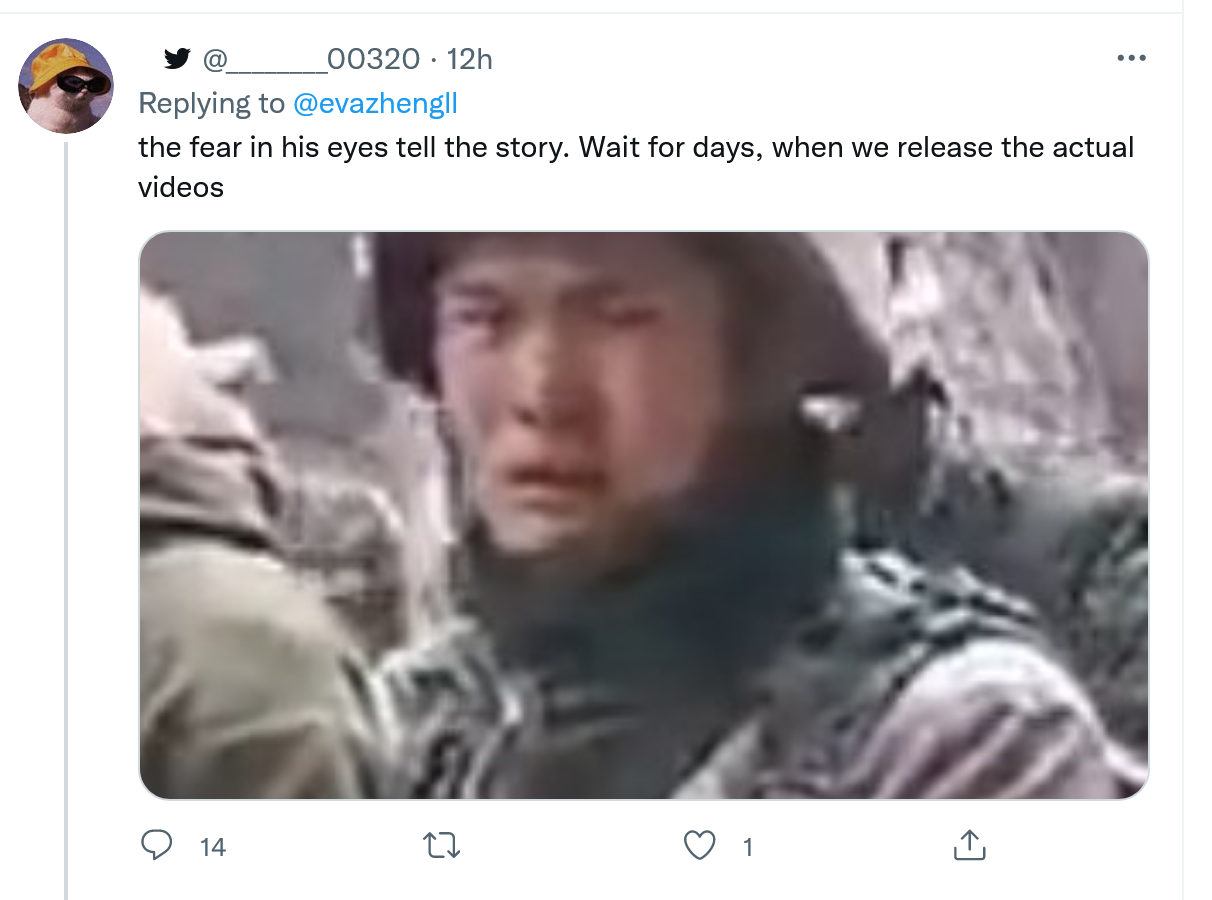Click the blank header space left of the three dots
This screenshot has height=900, width=1212.
click(800, 59)
